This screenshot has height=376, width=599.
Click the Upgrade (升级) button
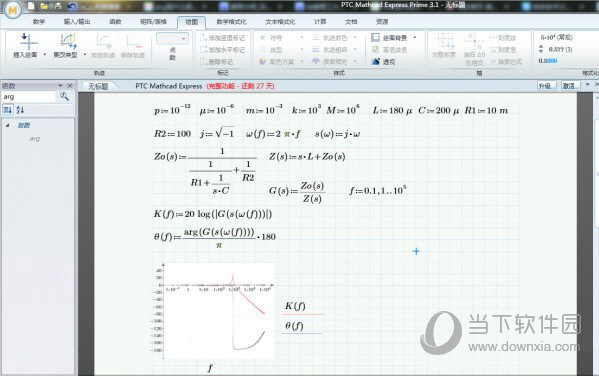point(547,86)
